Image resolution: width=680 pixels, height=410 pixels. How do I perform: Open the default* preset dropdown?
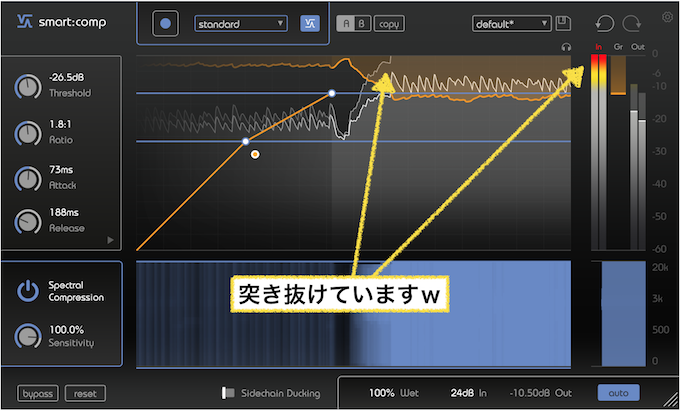(x=511, y=24)
